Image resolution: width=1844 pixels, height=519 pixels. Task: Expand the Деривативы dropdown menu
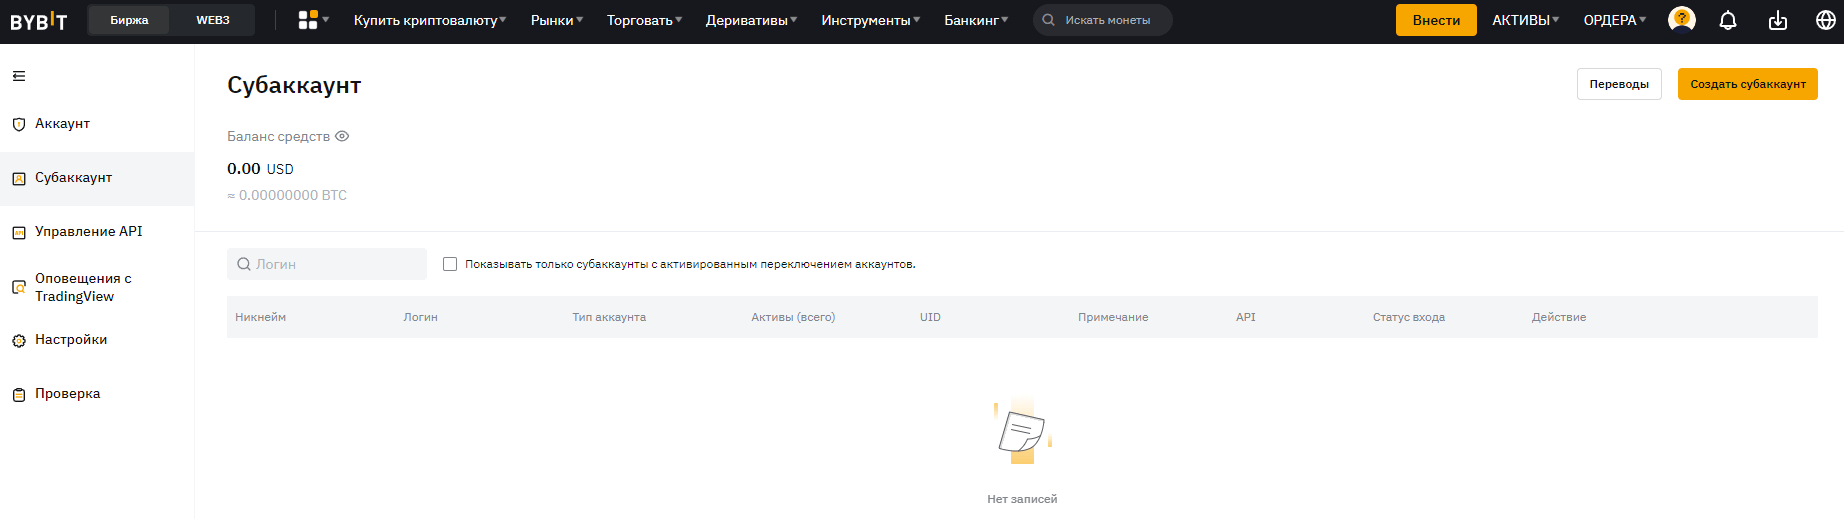(751, 20)
